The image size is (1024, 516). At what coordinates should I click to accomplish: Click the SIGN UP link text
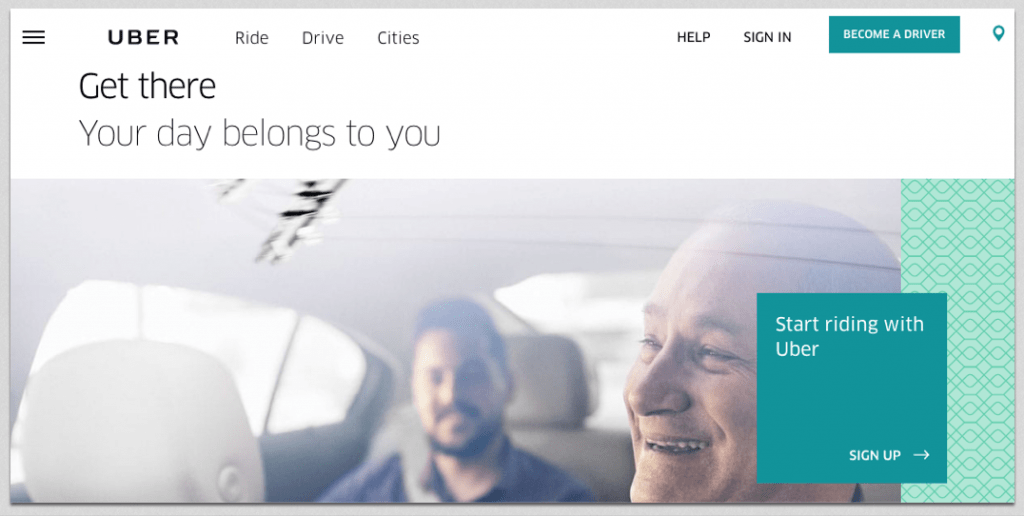[874, 455]
